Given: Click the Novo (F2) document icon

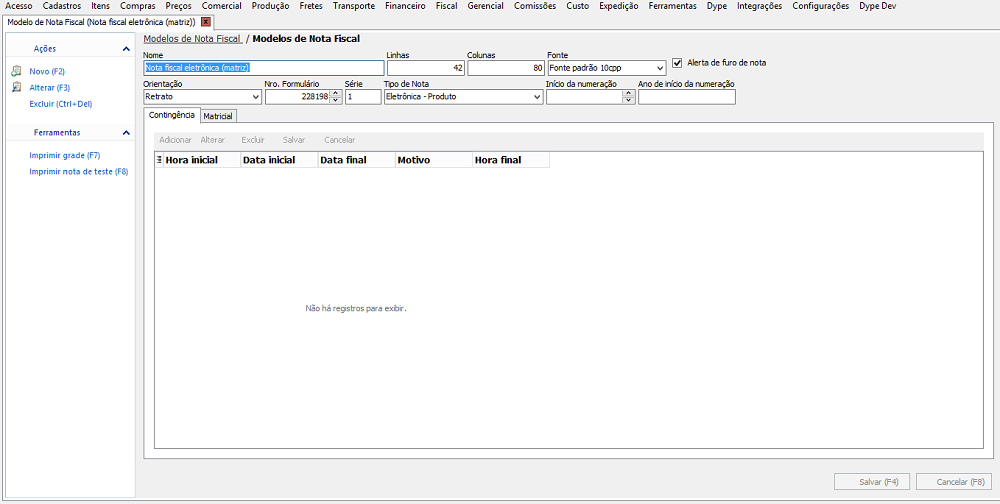Looking at the screenshot, I should 17,71.
